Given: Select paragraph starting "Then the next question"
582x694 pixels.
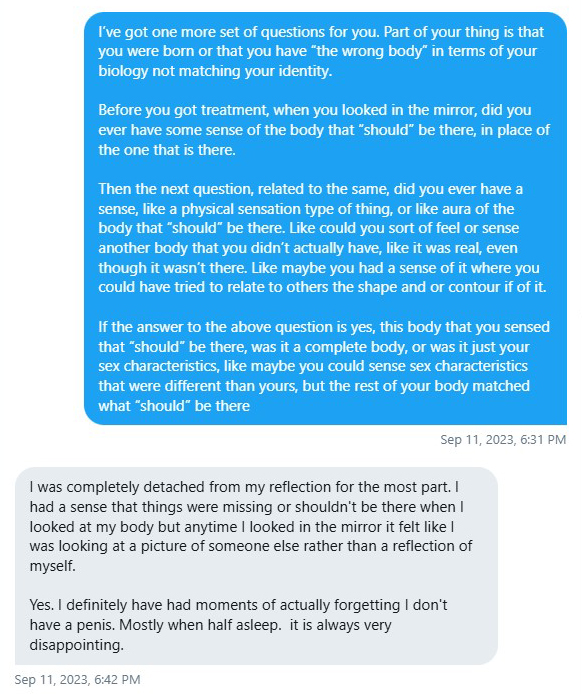Looking at the screenshot, I should click(x=322, y=238).
